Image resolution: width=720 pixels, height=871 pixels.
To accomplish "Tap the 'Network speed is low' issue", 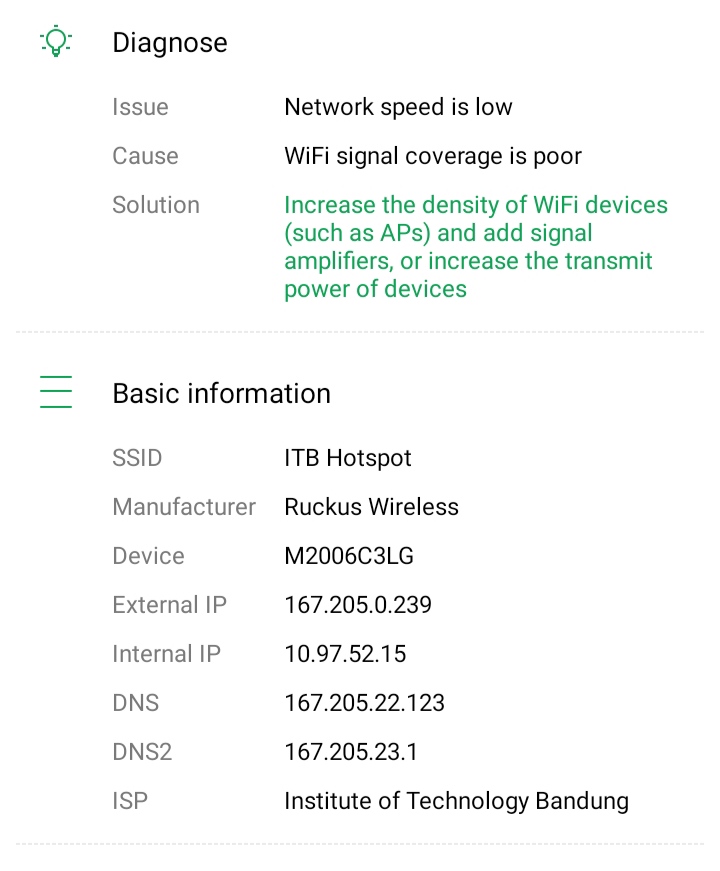I will click(398, 107).
